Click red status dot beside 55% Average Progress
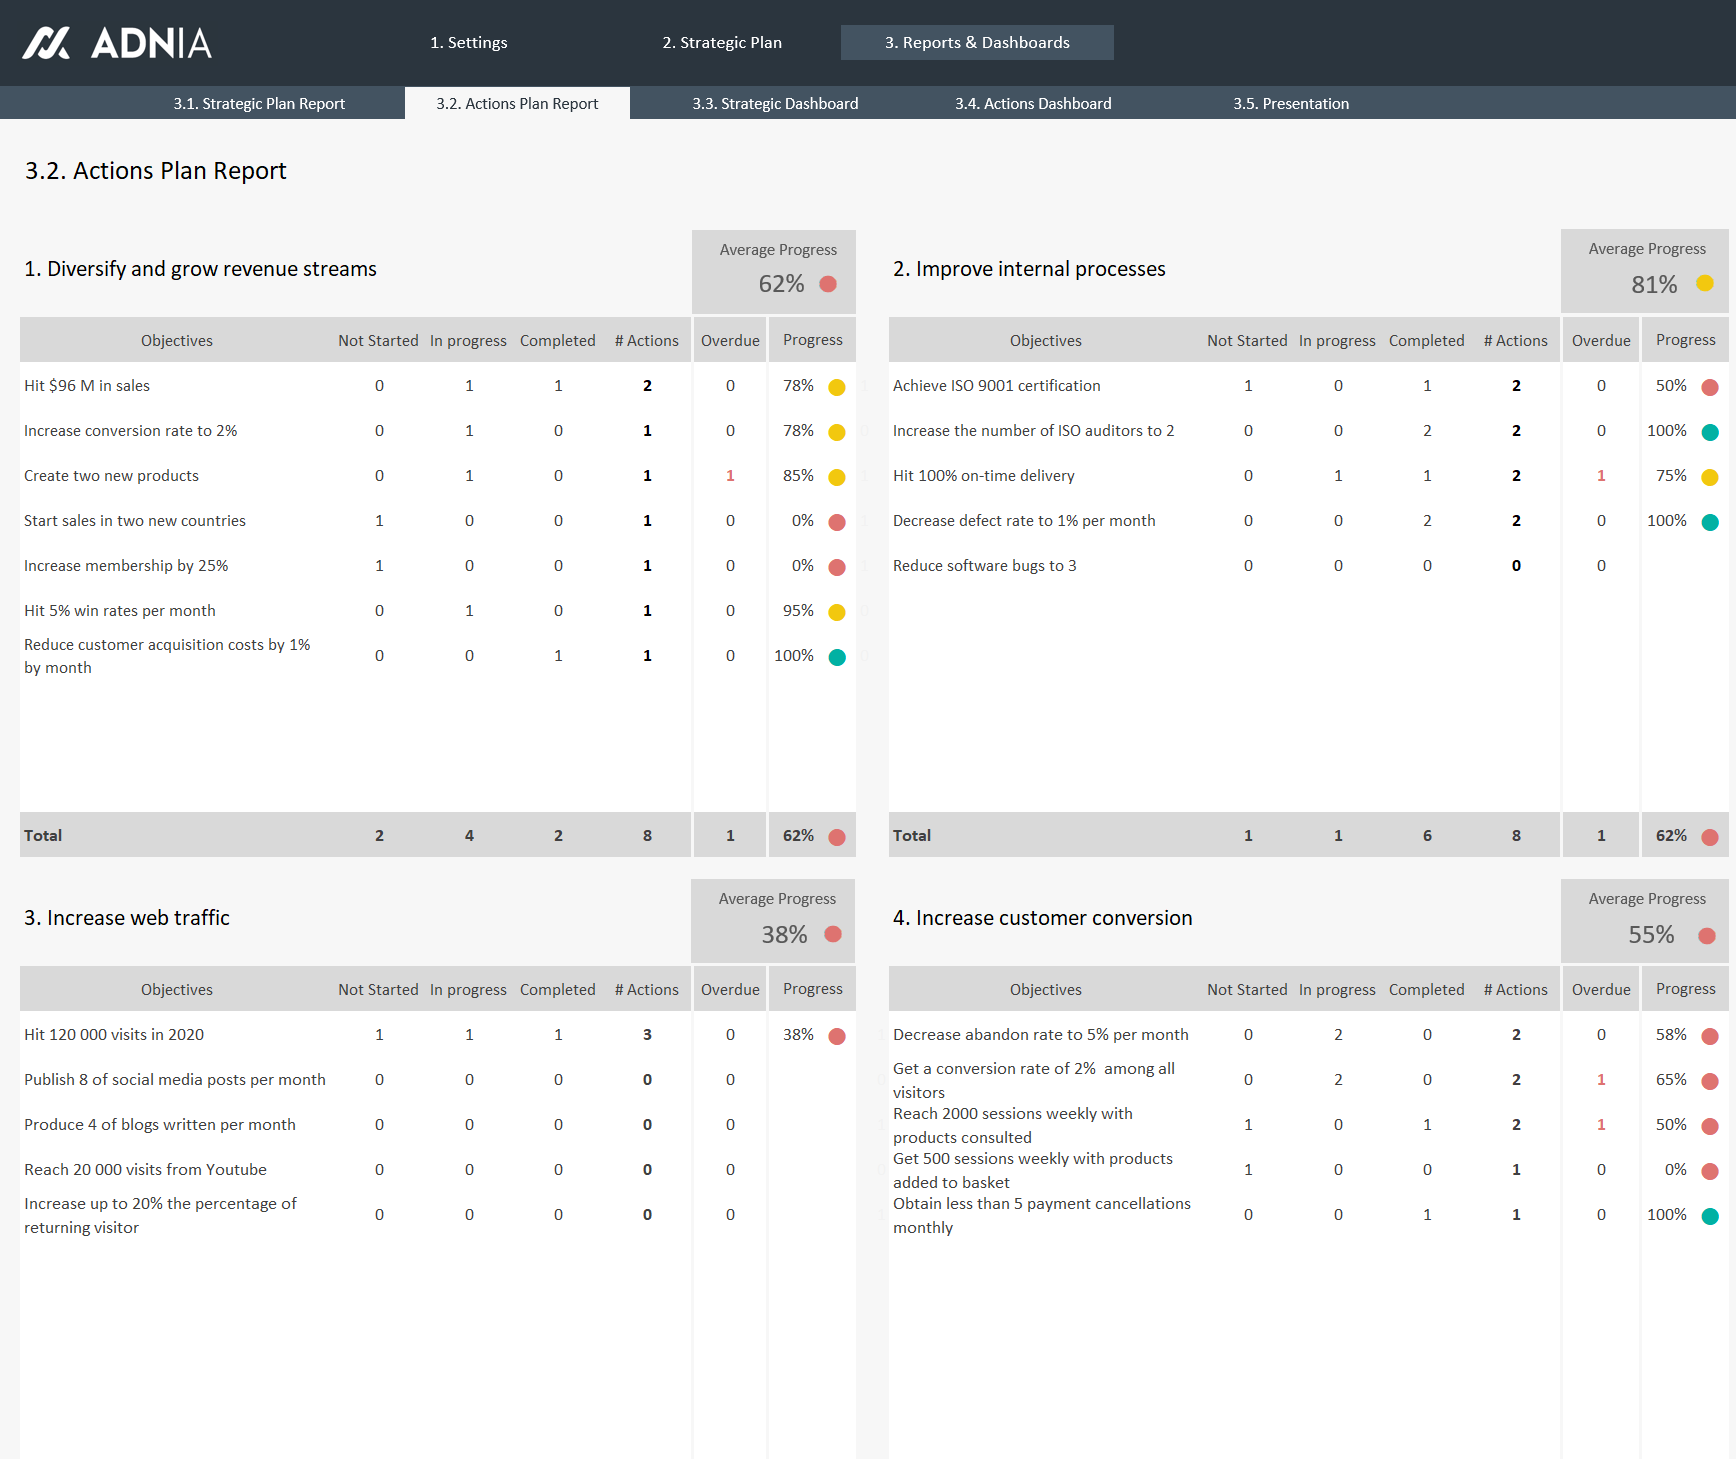The width and height of the screenshot is (1736, 1459). [1706, 935]
